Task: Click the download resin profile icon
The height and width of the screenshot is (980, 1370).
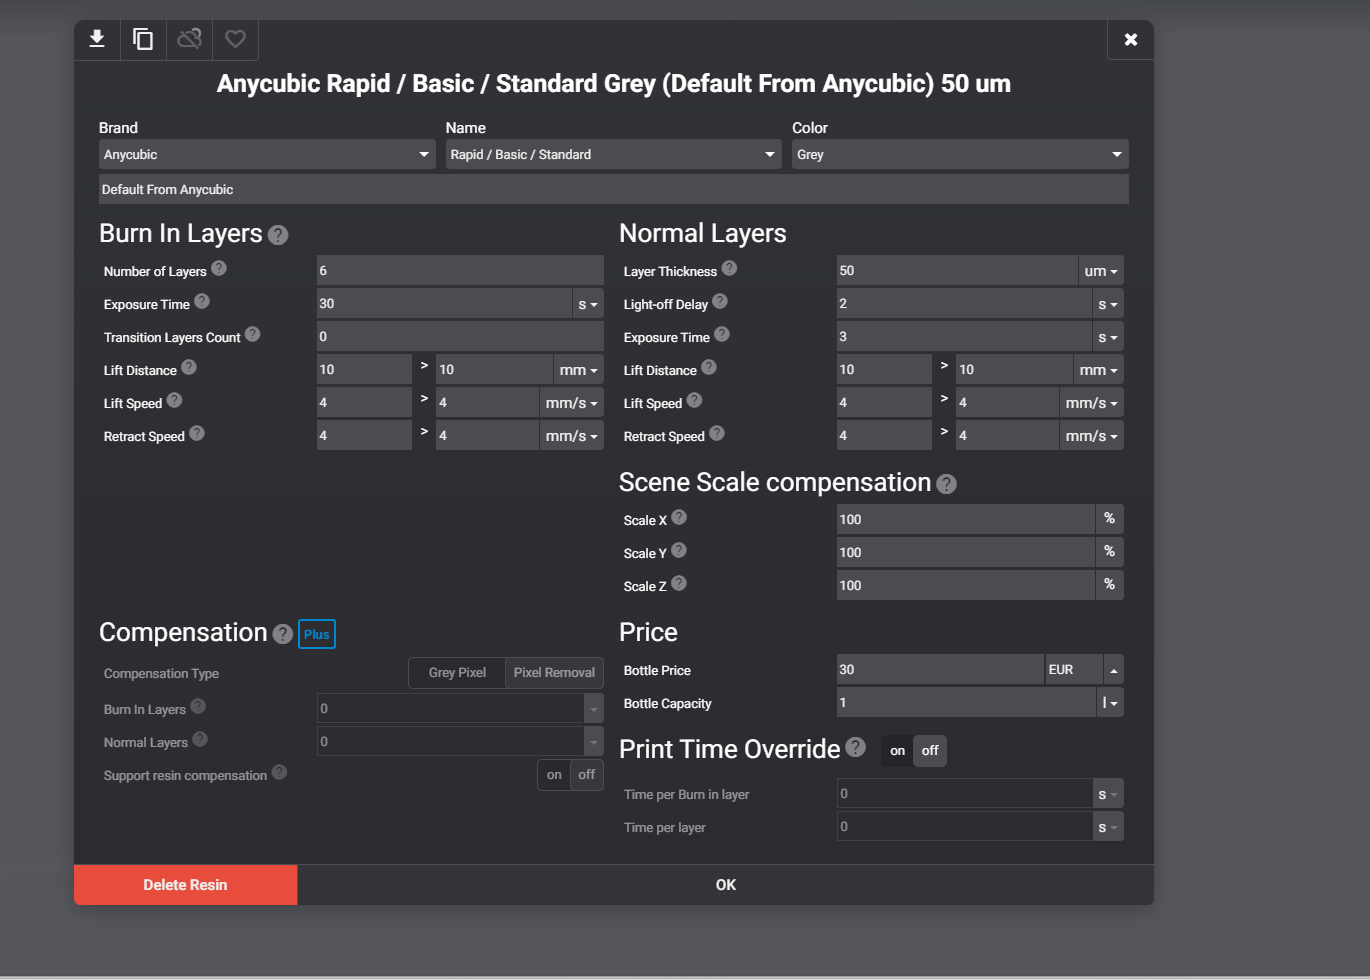Action: point(97,39)
